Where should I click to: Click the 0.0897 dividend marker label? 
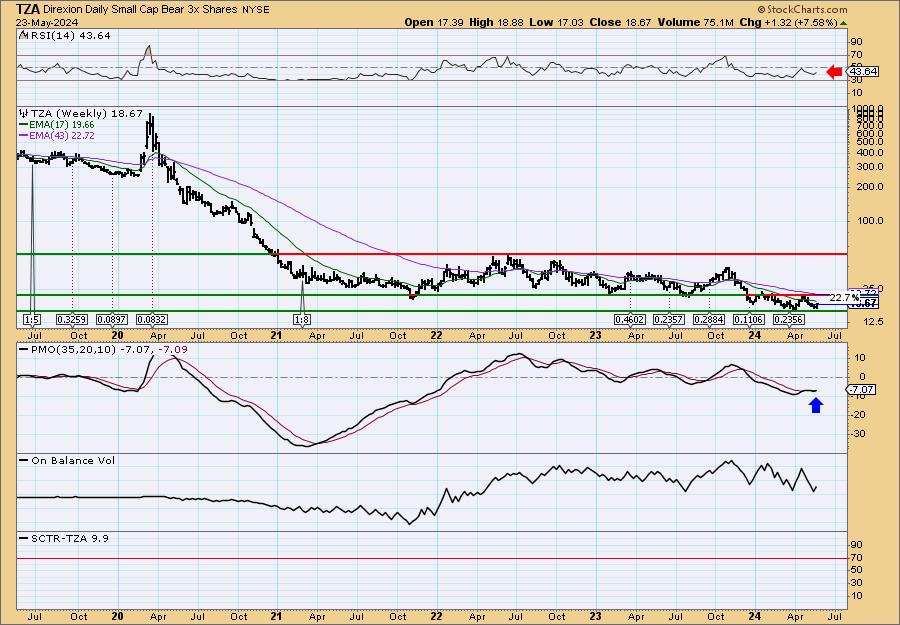[x=112, y=319]
